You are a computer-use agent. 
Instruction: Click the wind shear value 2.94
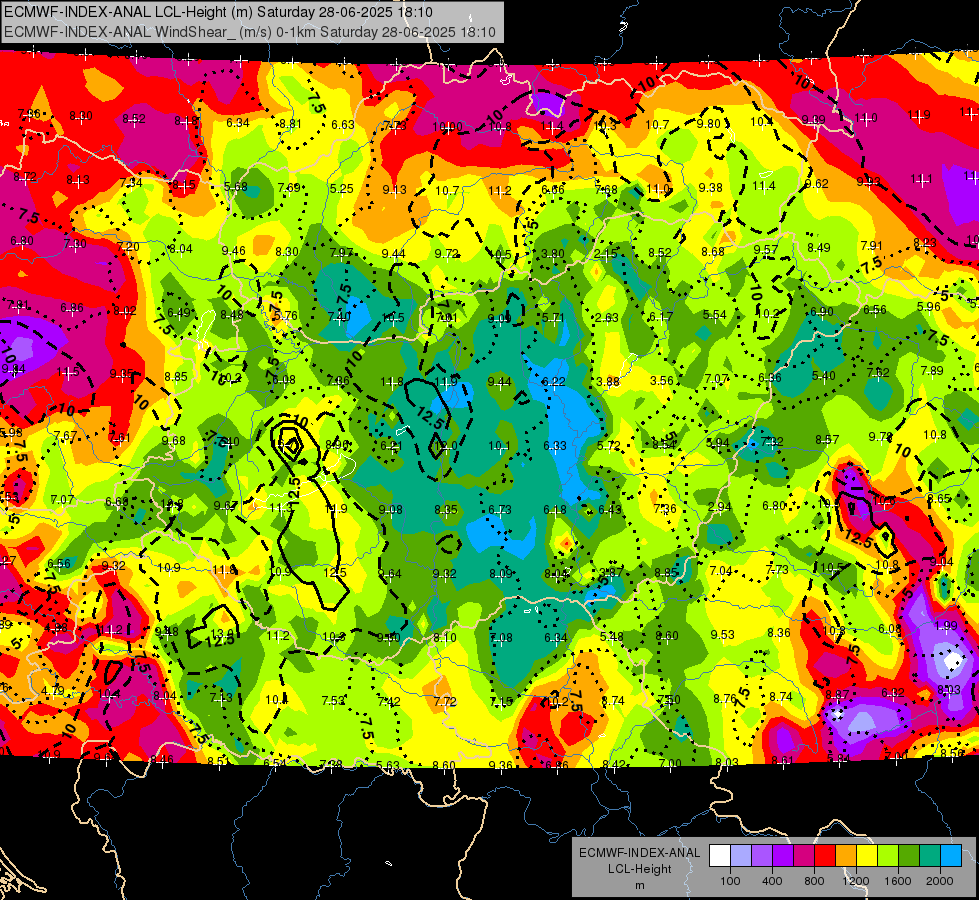(719, 507)
